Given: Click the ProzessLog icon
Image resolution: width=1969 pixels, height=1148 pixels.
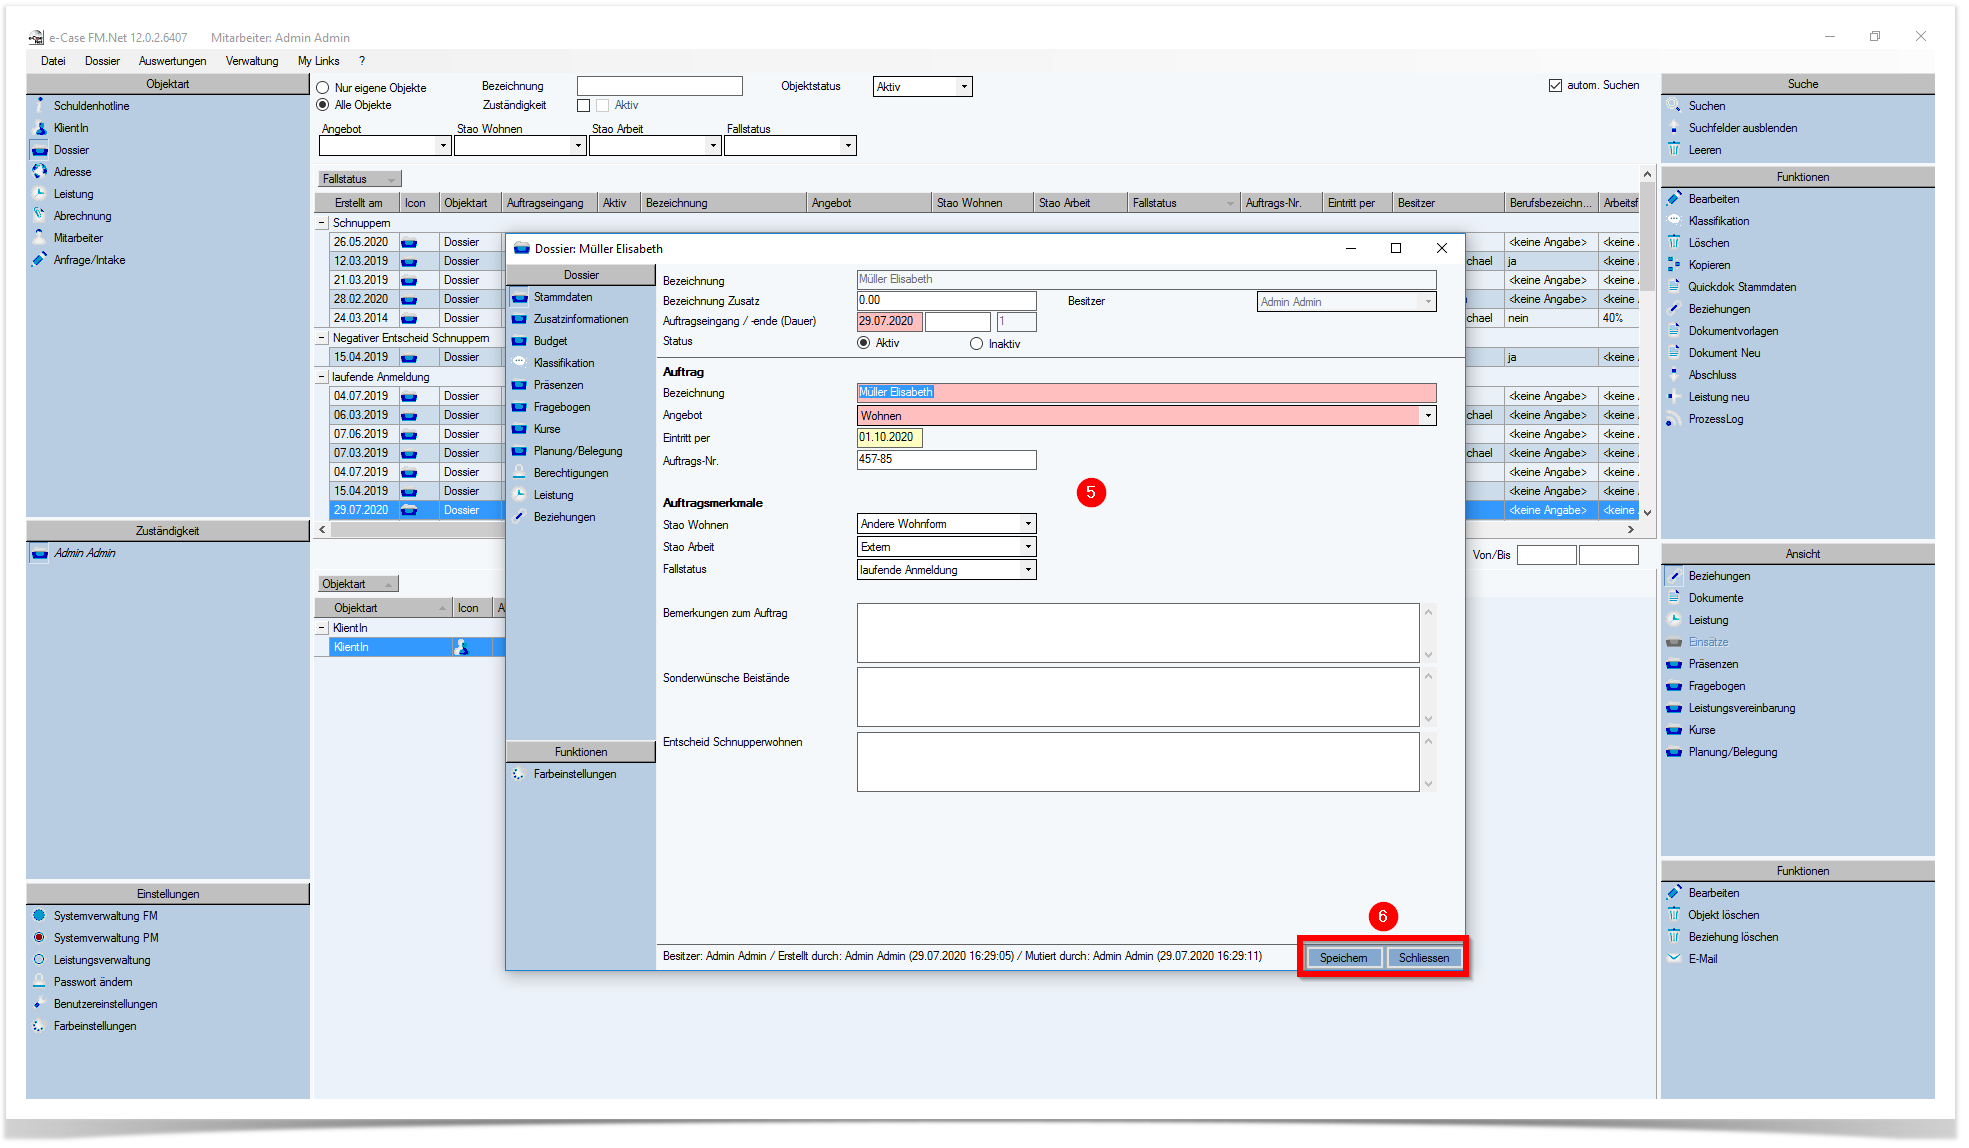Looking at the screenshot, I should coord(1674,418).
